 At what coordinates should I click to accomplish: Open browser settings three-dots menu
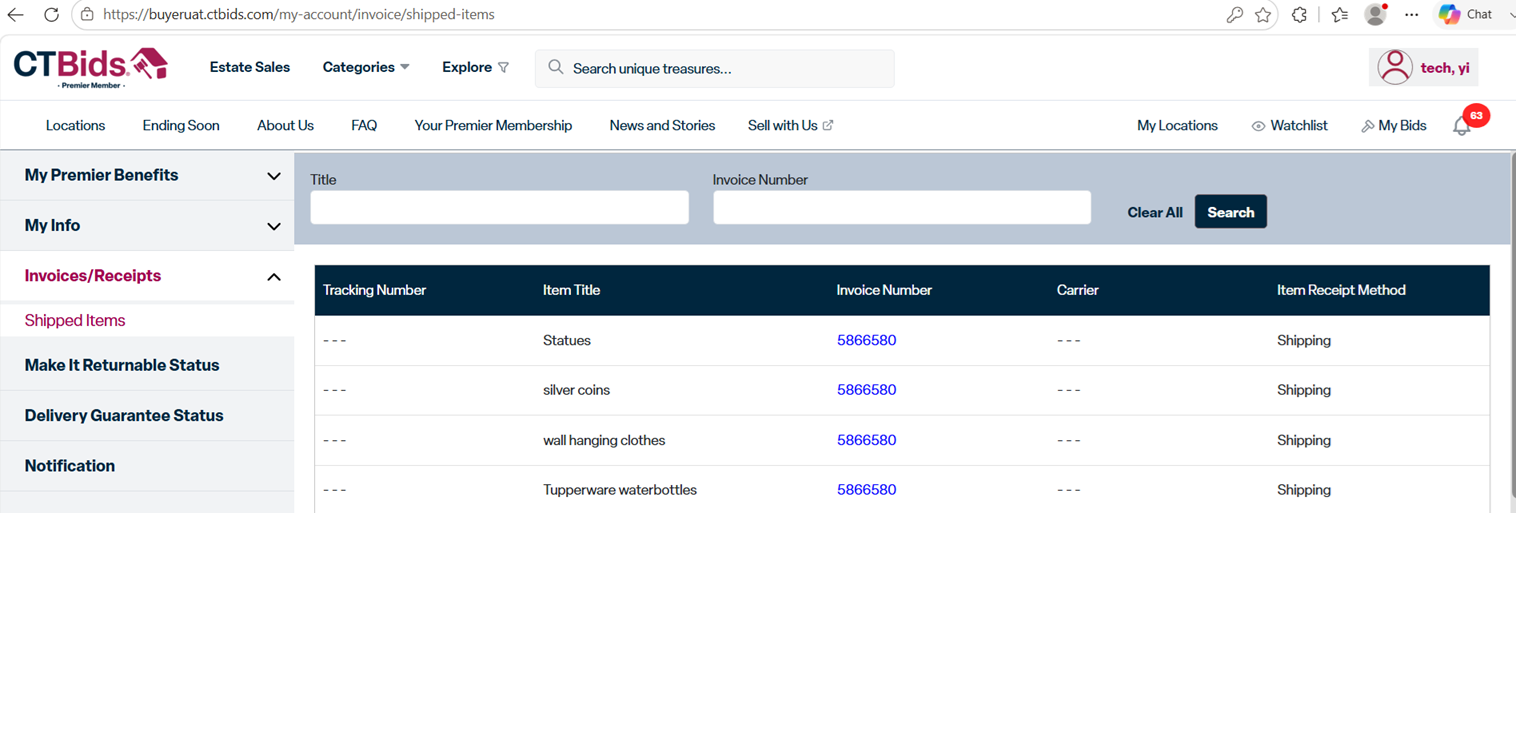(x=1411, y=15)
